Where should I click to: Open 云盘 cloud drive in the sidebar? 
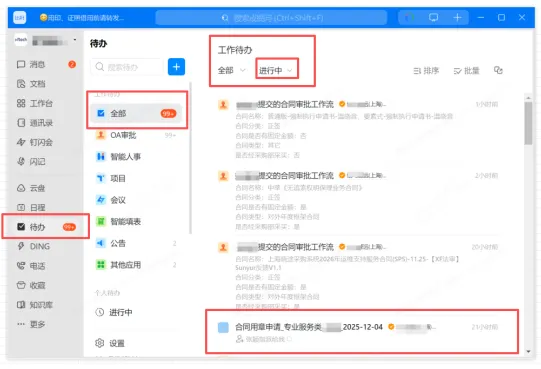45,188
